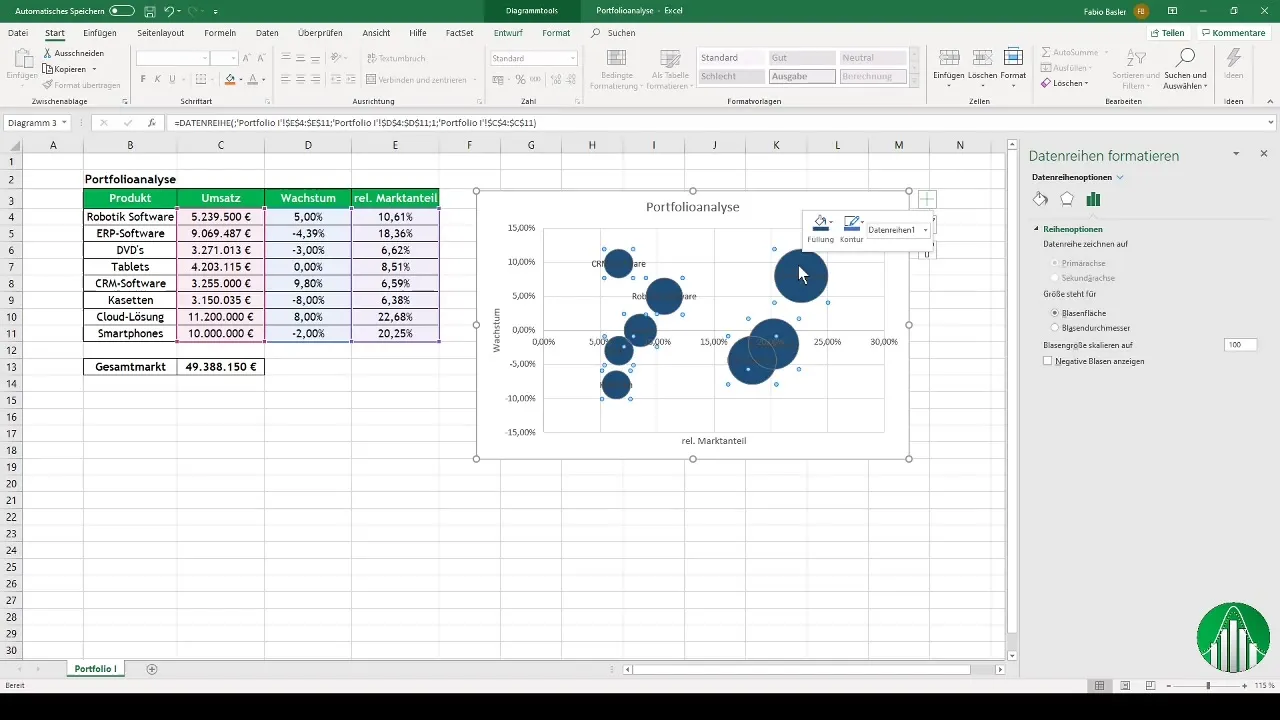1280x720 pixels.
Task: Switch to the Seitenlayout ribbon tab
Action: coord(160,33)
